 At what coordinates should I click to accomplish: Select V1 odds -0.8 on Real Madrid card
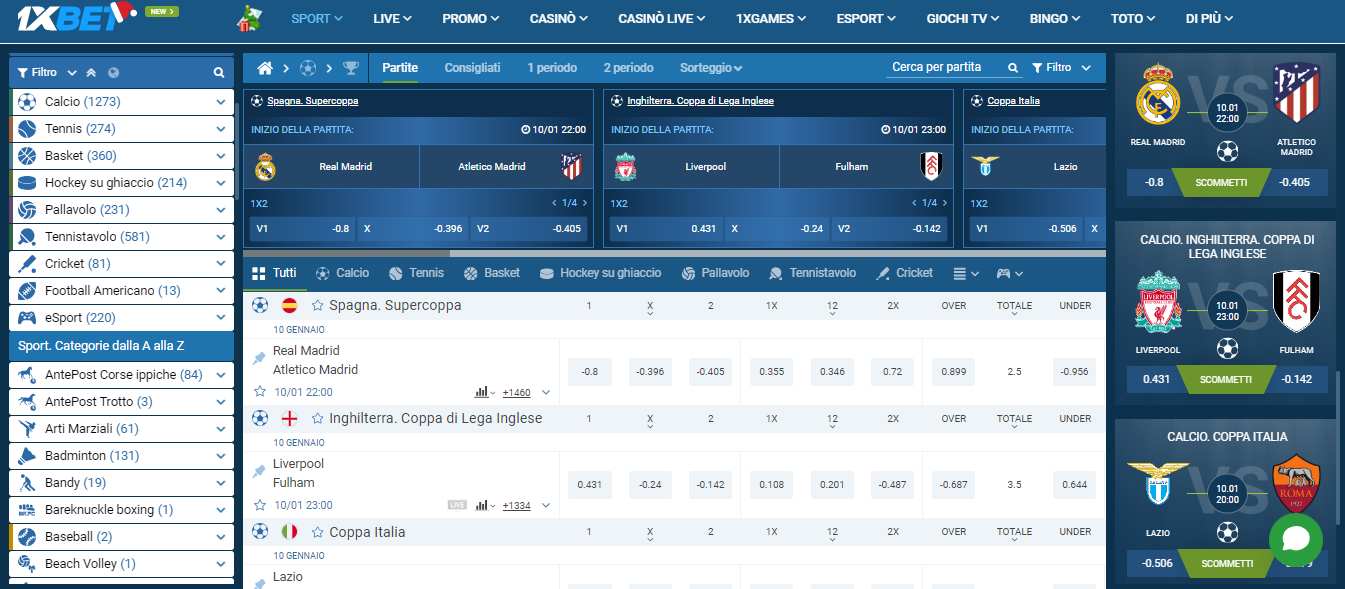click(301, 229)
